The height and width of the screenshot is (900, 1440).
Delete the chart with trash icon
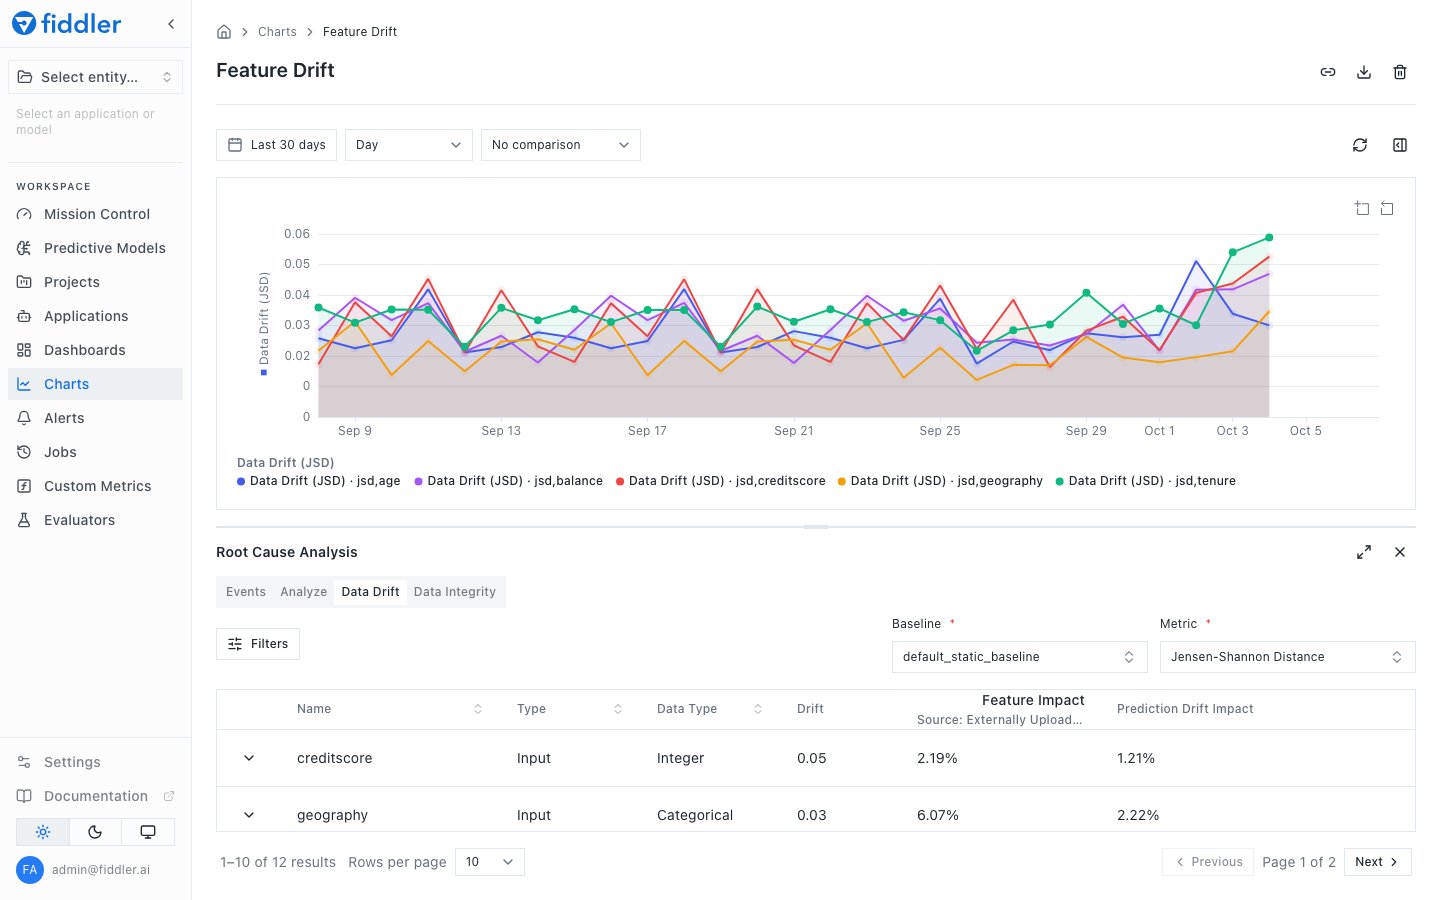(1400, 72)
